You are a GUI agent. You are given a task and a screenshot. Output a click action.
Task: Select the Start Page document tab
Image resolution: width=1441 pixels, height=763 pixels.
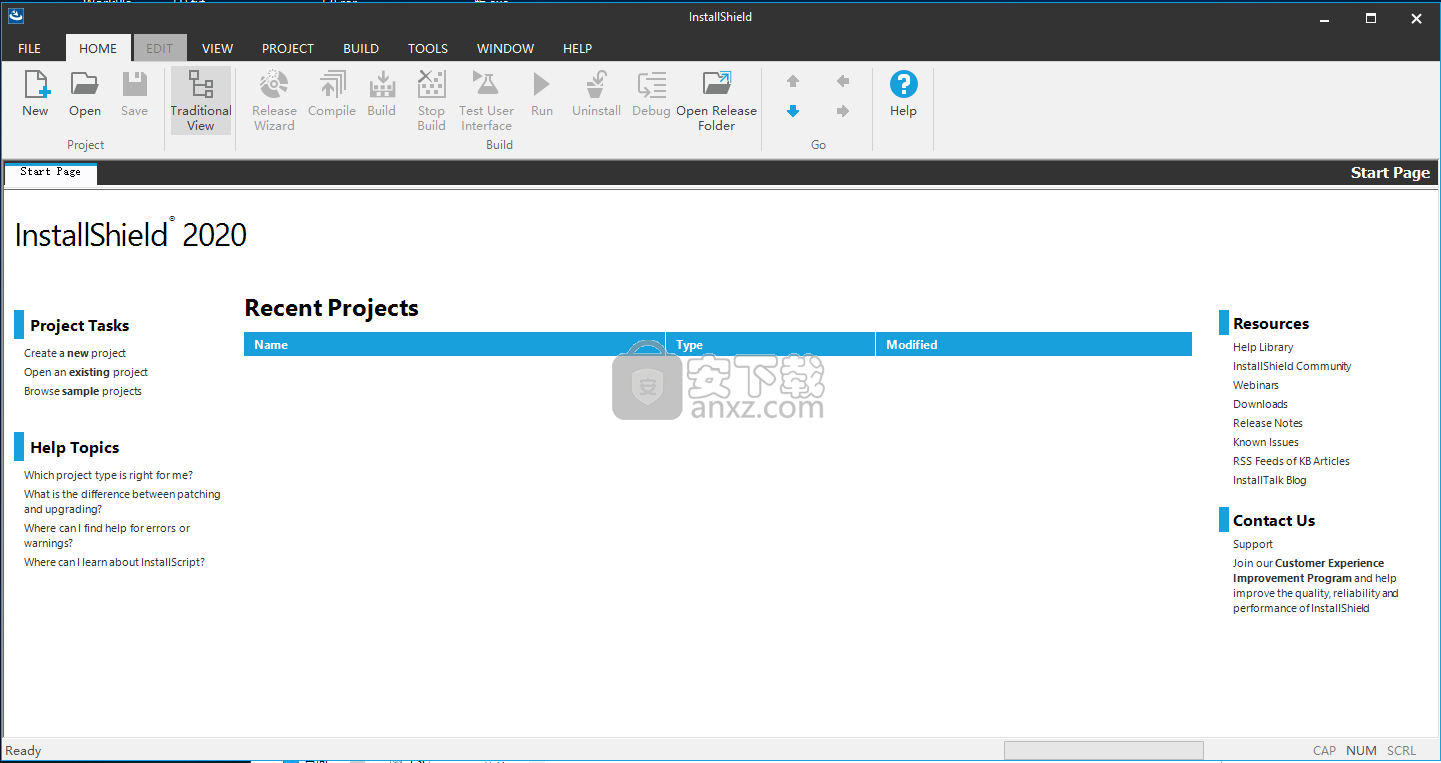click(50, 172)
